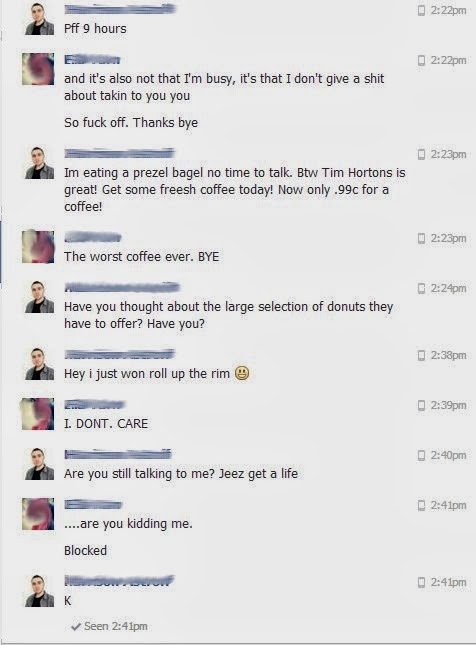Click the 2:23pm timestamp of the pretzel bagel message
This screenshot has height=645, width=476.
(448, 154)
